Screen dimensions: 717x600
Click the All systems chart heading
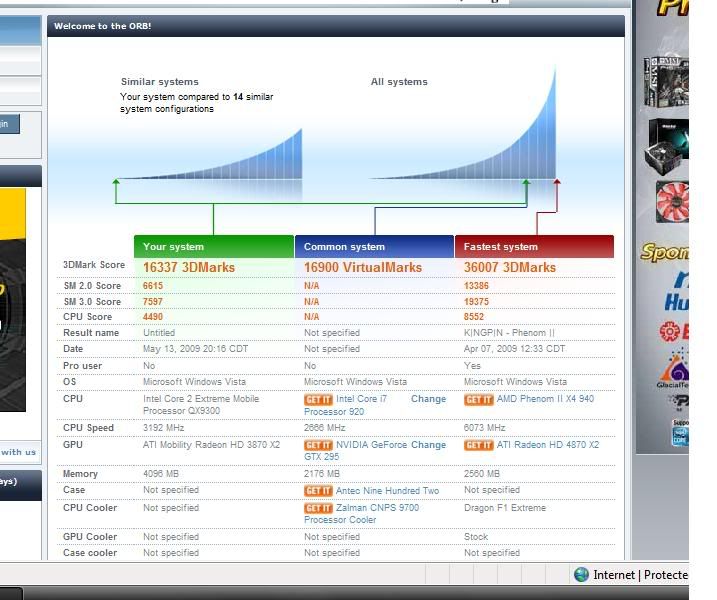coord(399,82)
